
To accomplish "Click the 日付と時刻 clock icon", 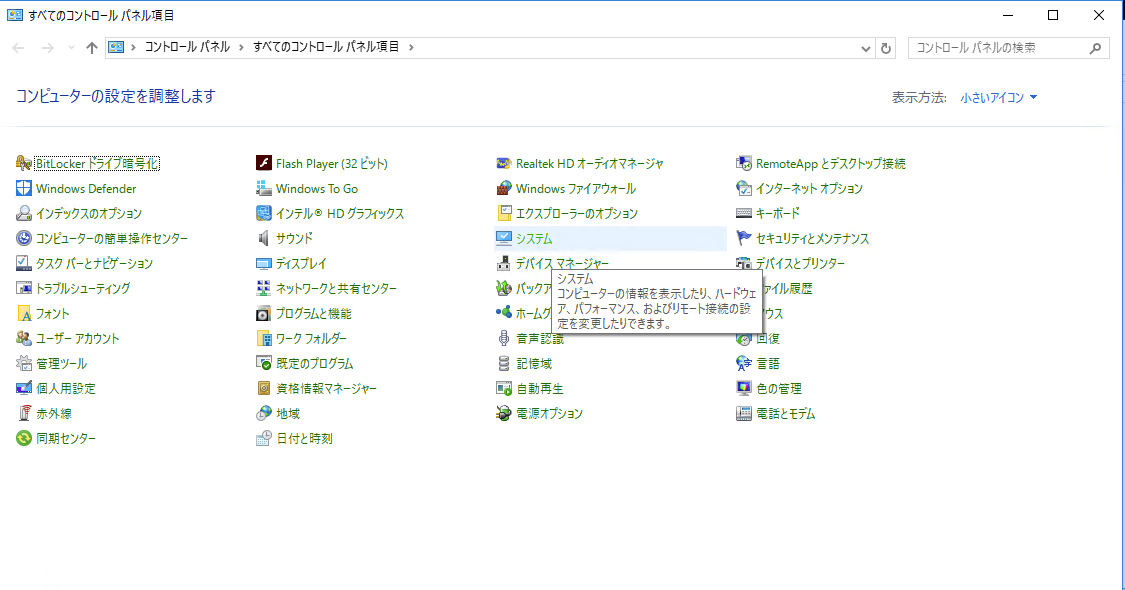I will [x=264, y=438].
